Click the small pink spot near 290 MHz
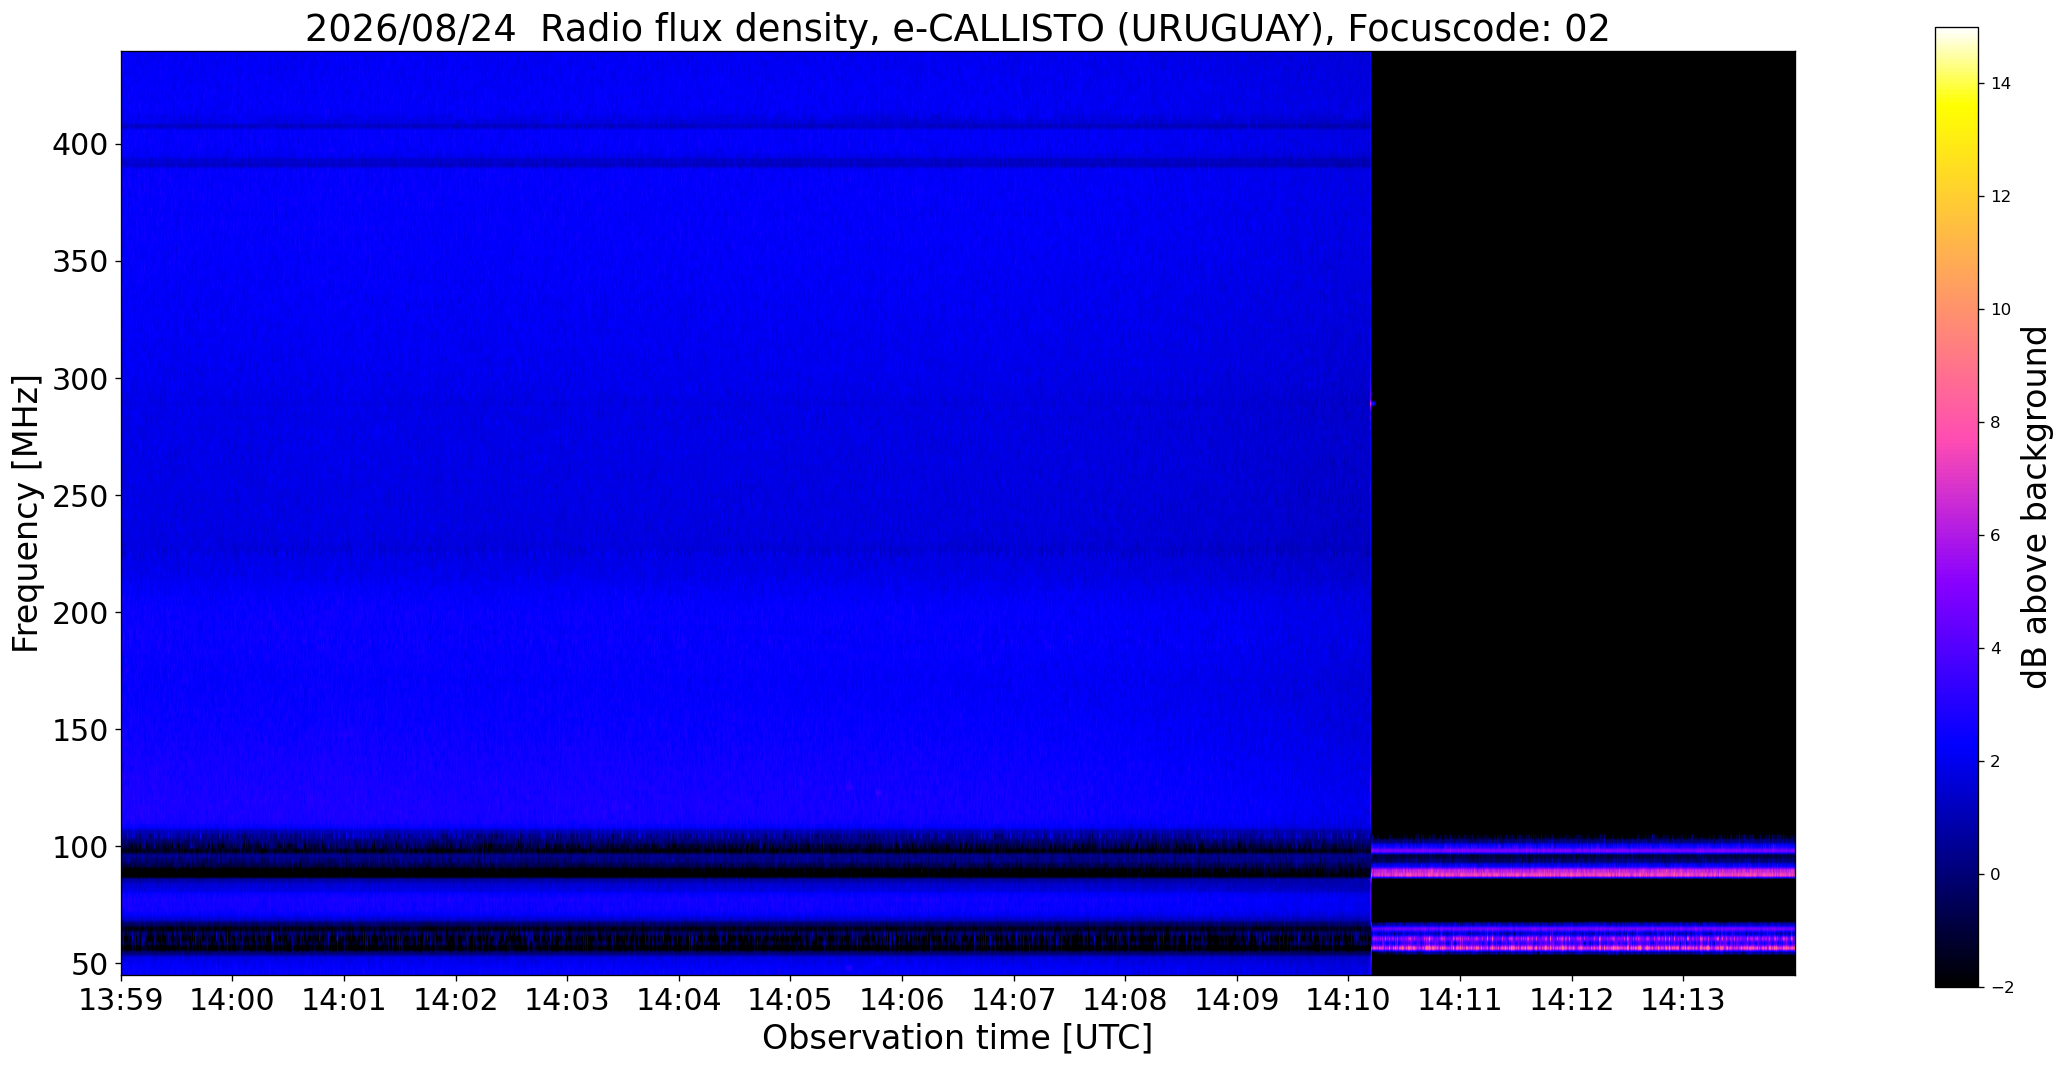2066x1067 pixels. coord(1372,404)
